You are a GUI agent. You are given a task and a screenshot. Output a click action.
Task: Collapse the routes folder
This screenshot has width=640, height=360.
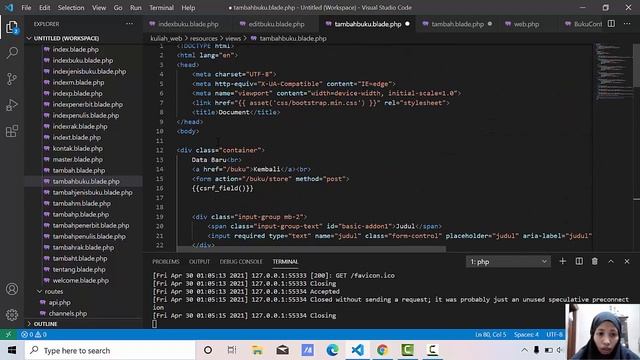point(53,291)
